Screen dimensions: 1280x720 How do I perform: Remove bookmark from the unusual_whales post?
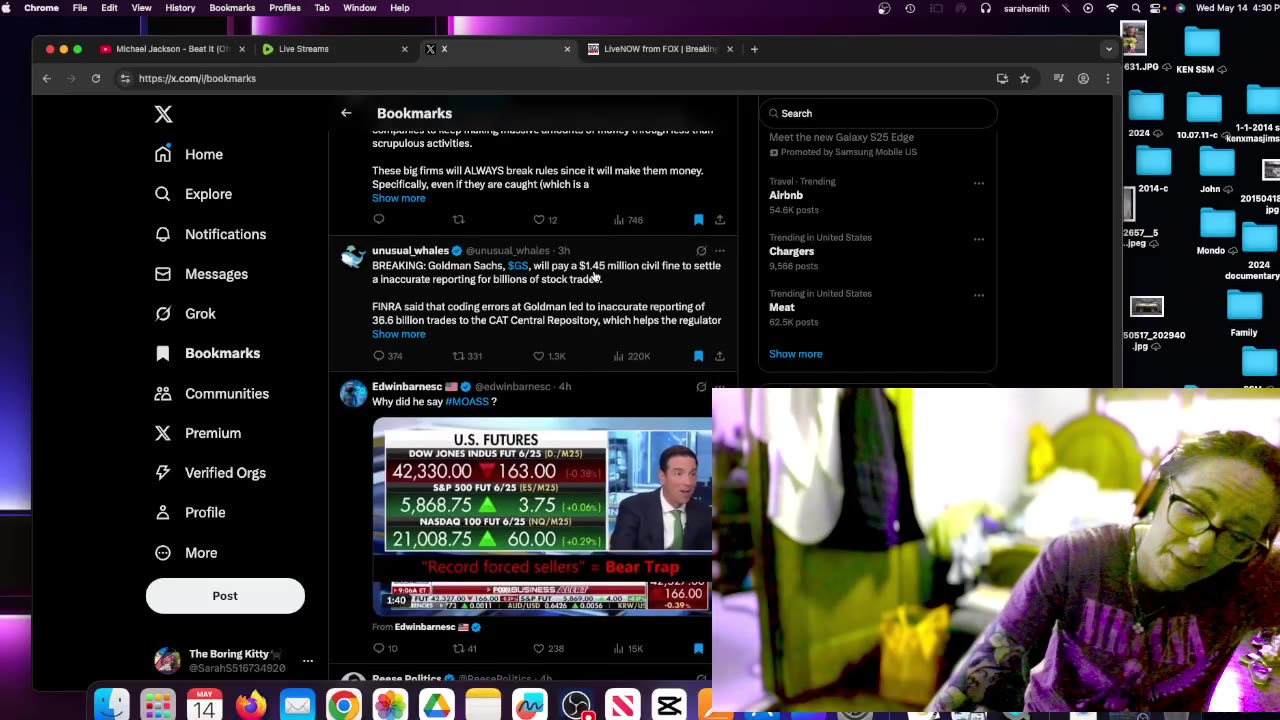tap(698, 356)
